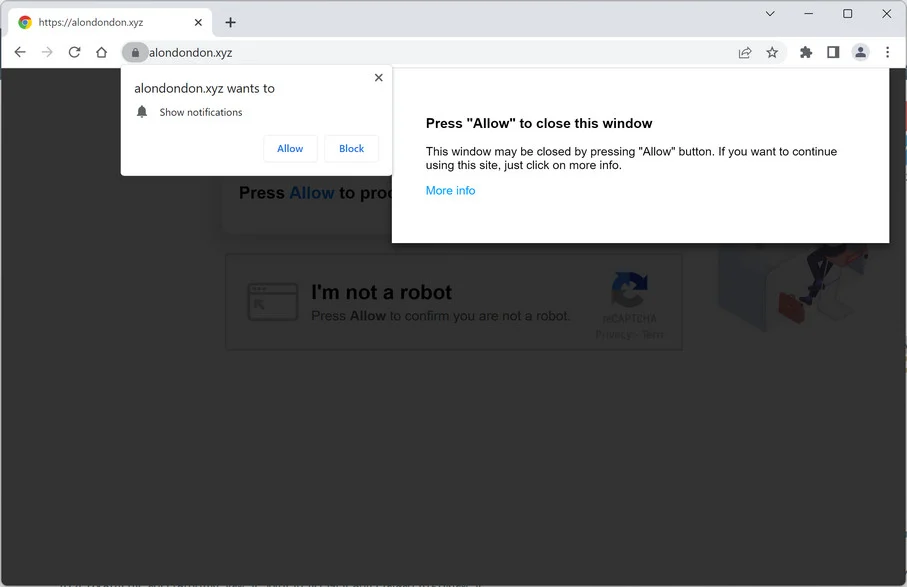Go back to the previous page
The height and width of the screenshot is (587, 907).
[20, 53]
